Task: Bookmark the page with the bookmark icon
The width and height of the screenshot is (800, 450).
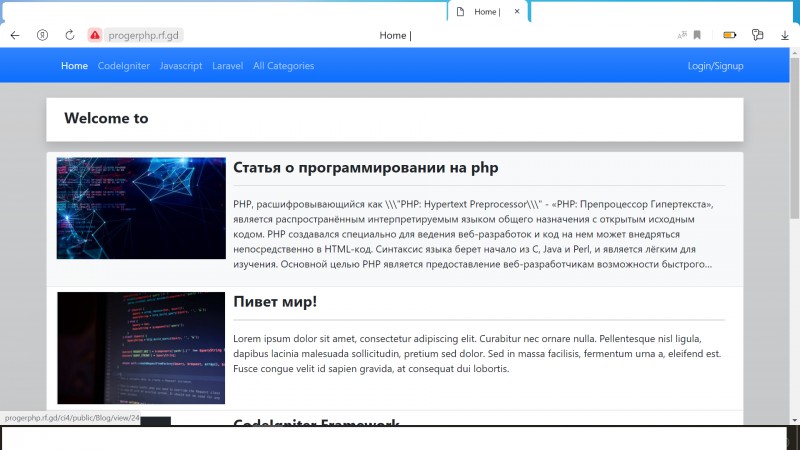Action: click(697, 35)
